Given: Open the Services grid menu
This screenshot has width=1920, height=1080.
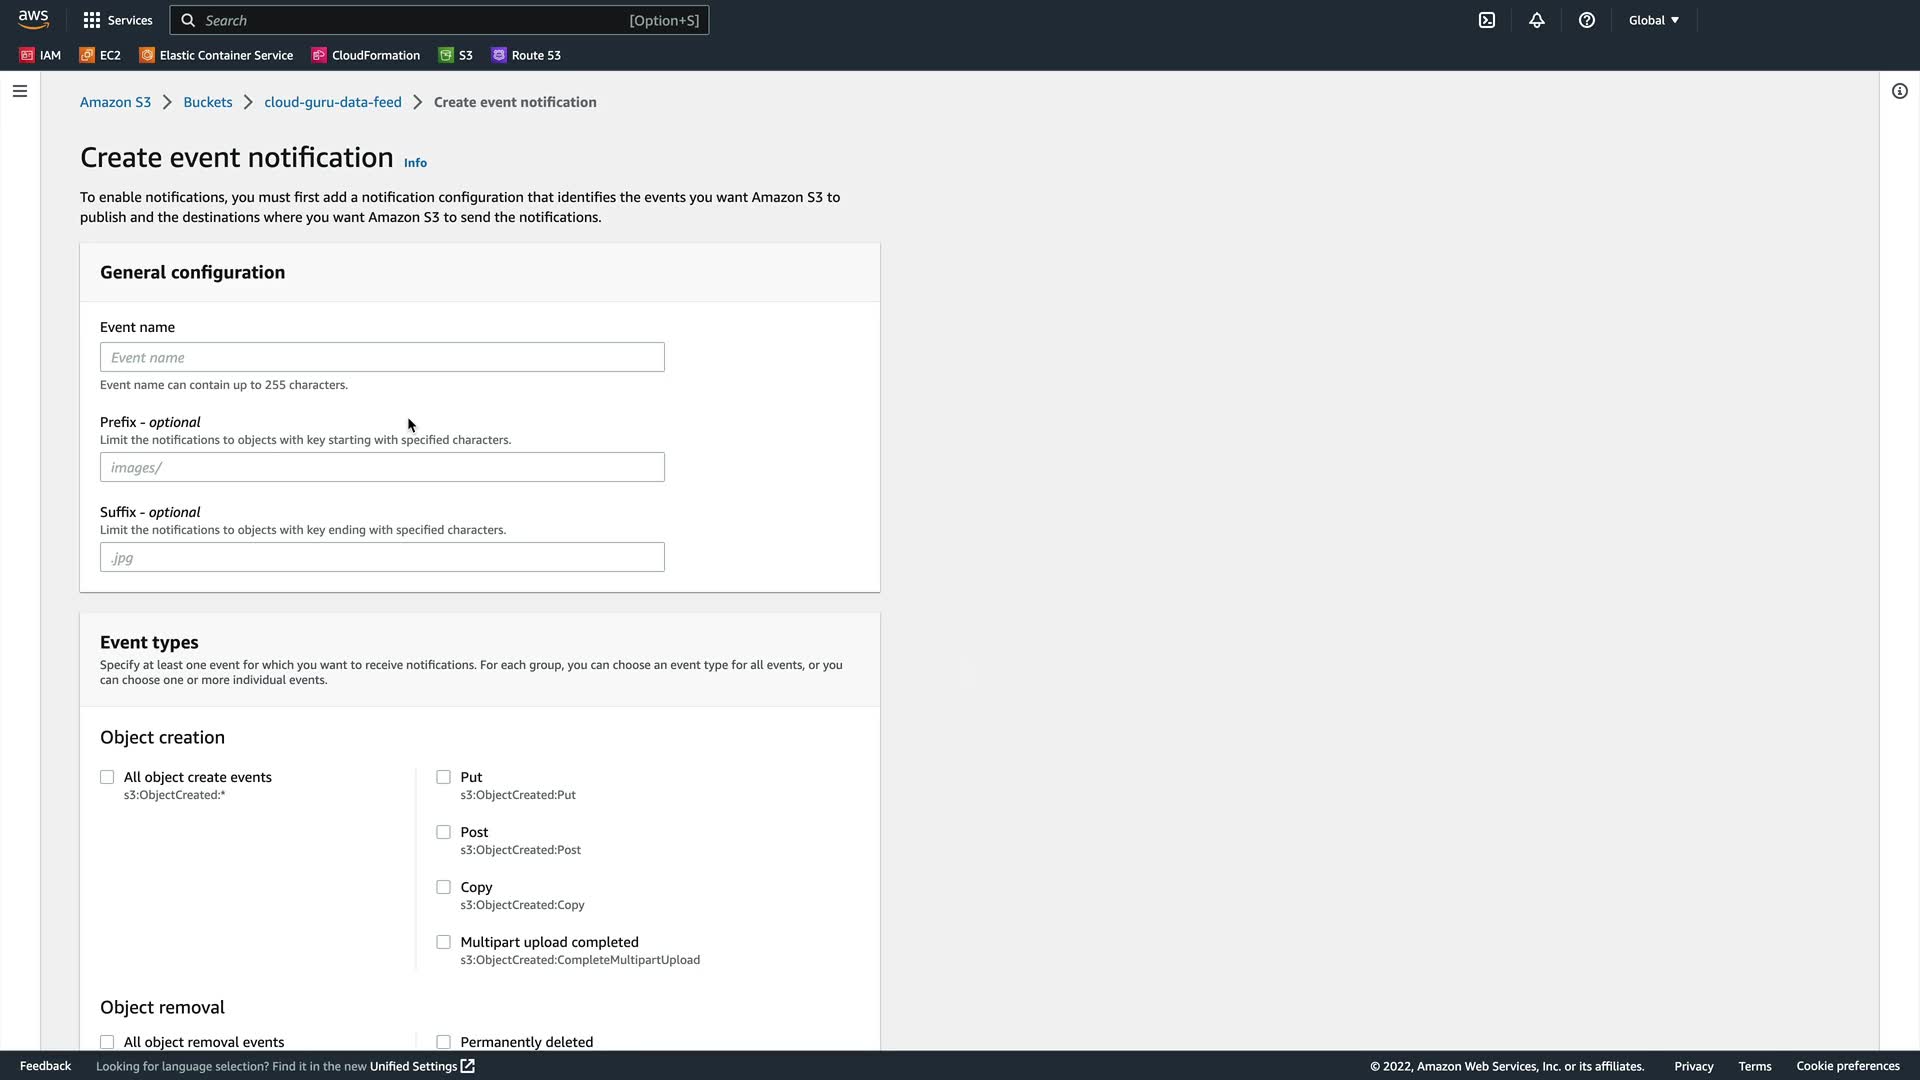Looking at the screenshot, I should [117, 20].
